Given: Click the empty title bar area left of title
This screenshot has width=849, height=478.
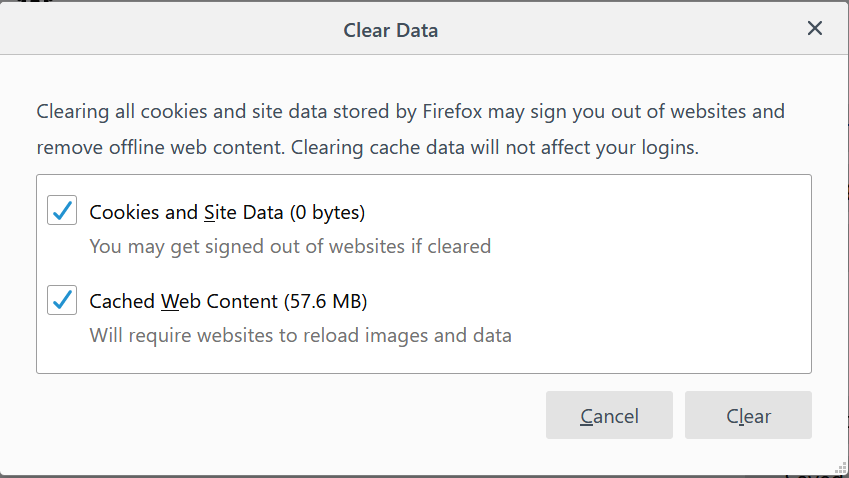Looking at the screenshot, I should [162, 28].
